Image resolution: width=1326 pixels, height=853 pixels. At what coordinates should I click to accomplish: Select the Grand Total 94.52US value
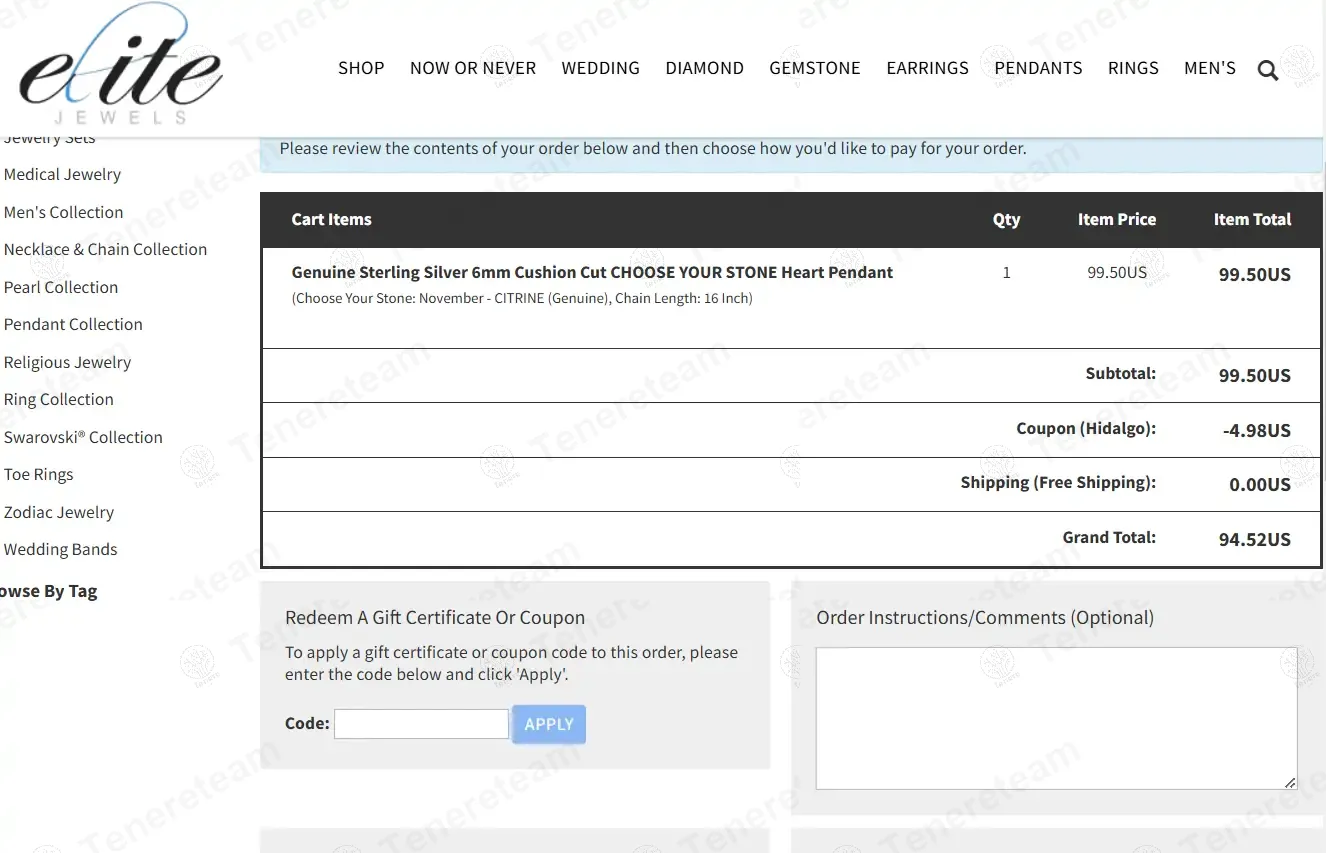click(1254, 539)
